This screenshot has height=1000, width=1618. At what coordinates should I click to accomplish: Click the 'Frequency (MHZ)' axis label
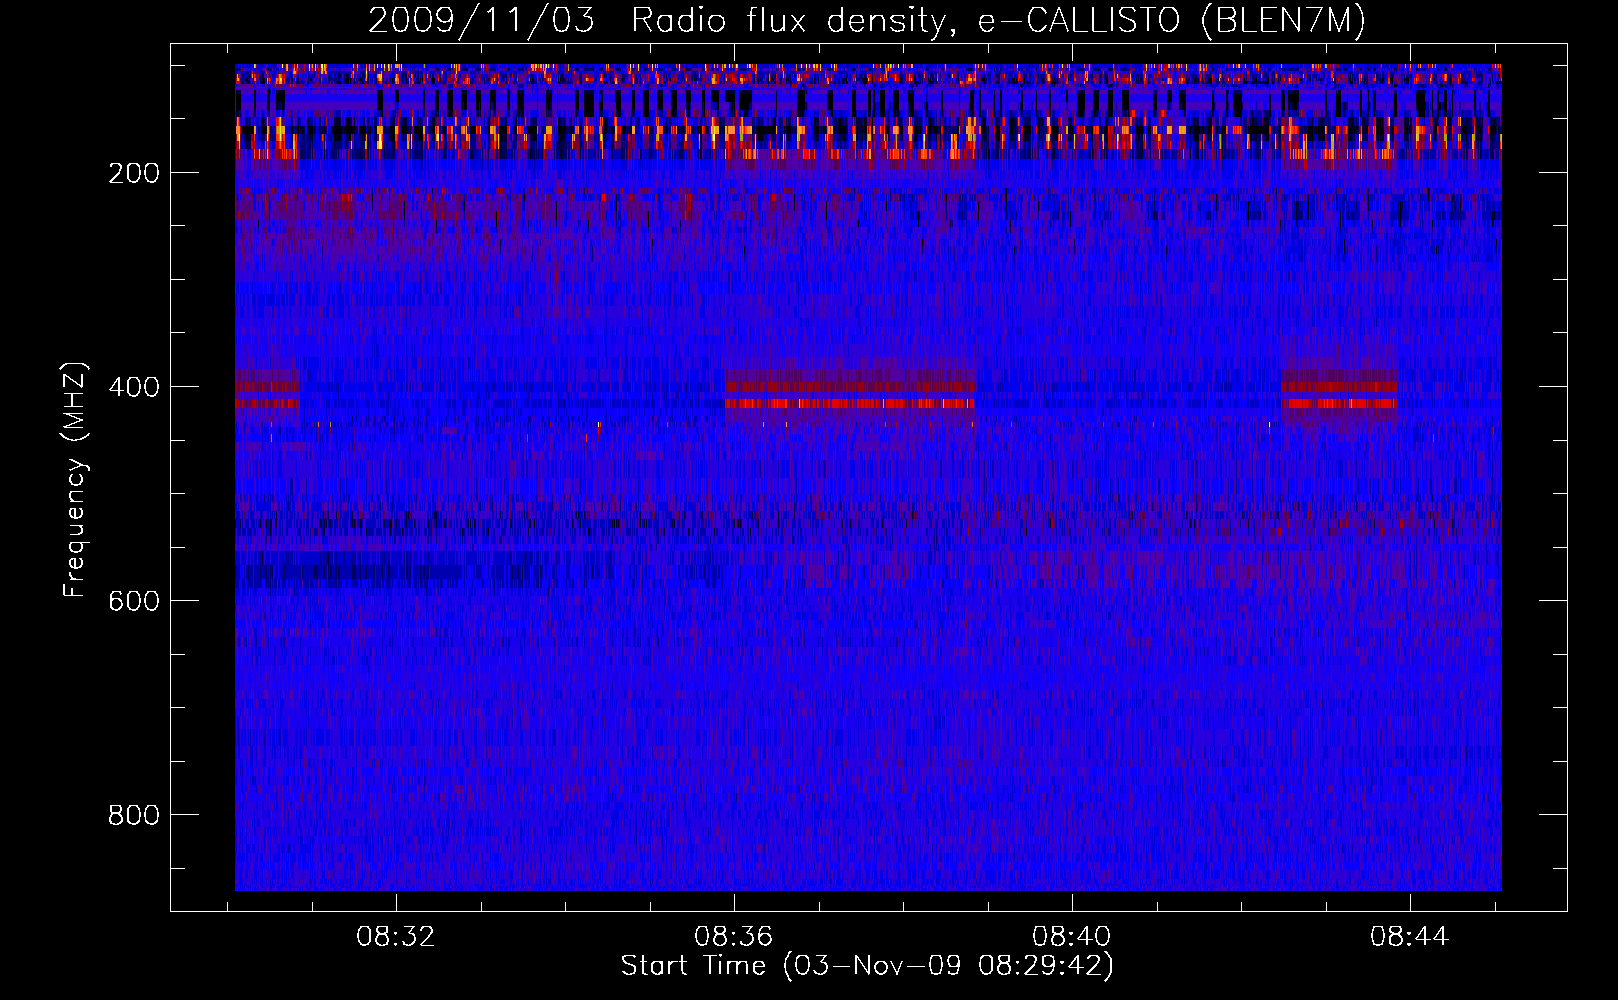[x=75, y=480]
